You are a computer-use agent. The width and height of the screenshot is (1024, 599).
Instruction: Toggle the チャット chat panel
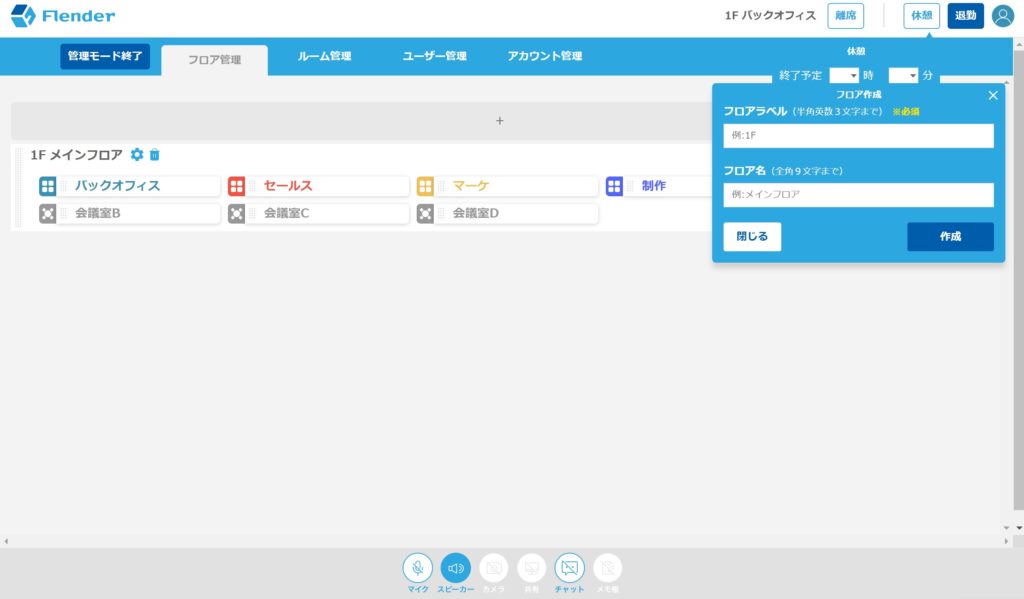click(x=569, y=570)
